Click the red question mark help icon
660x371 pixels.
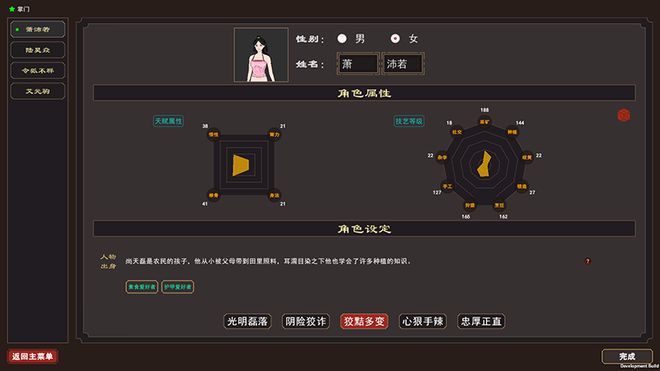point(588,261)
